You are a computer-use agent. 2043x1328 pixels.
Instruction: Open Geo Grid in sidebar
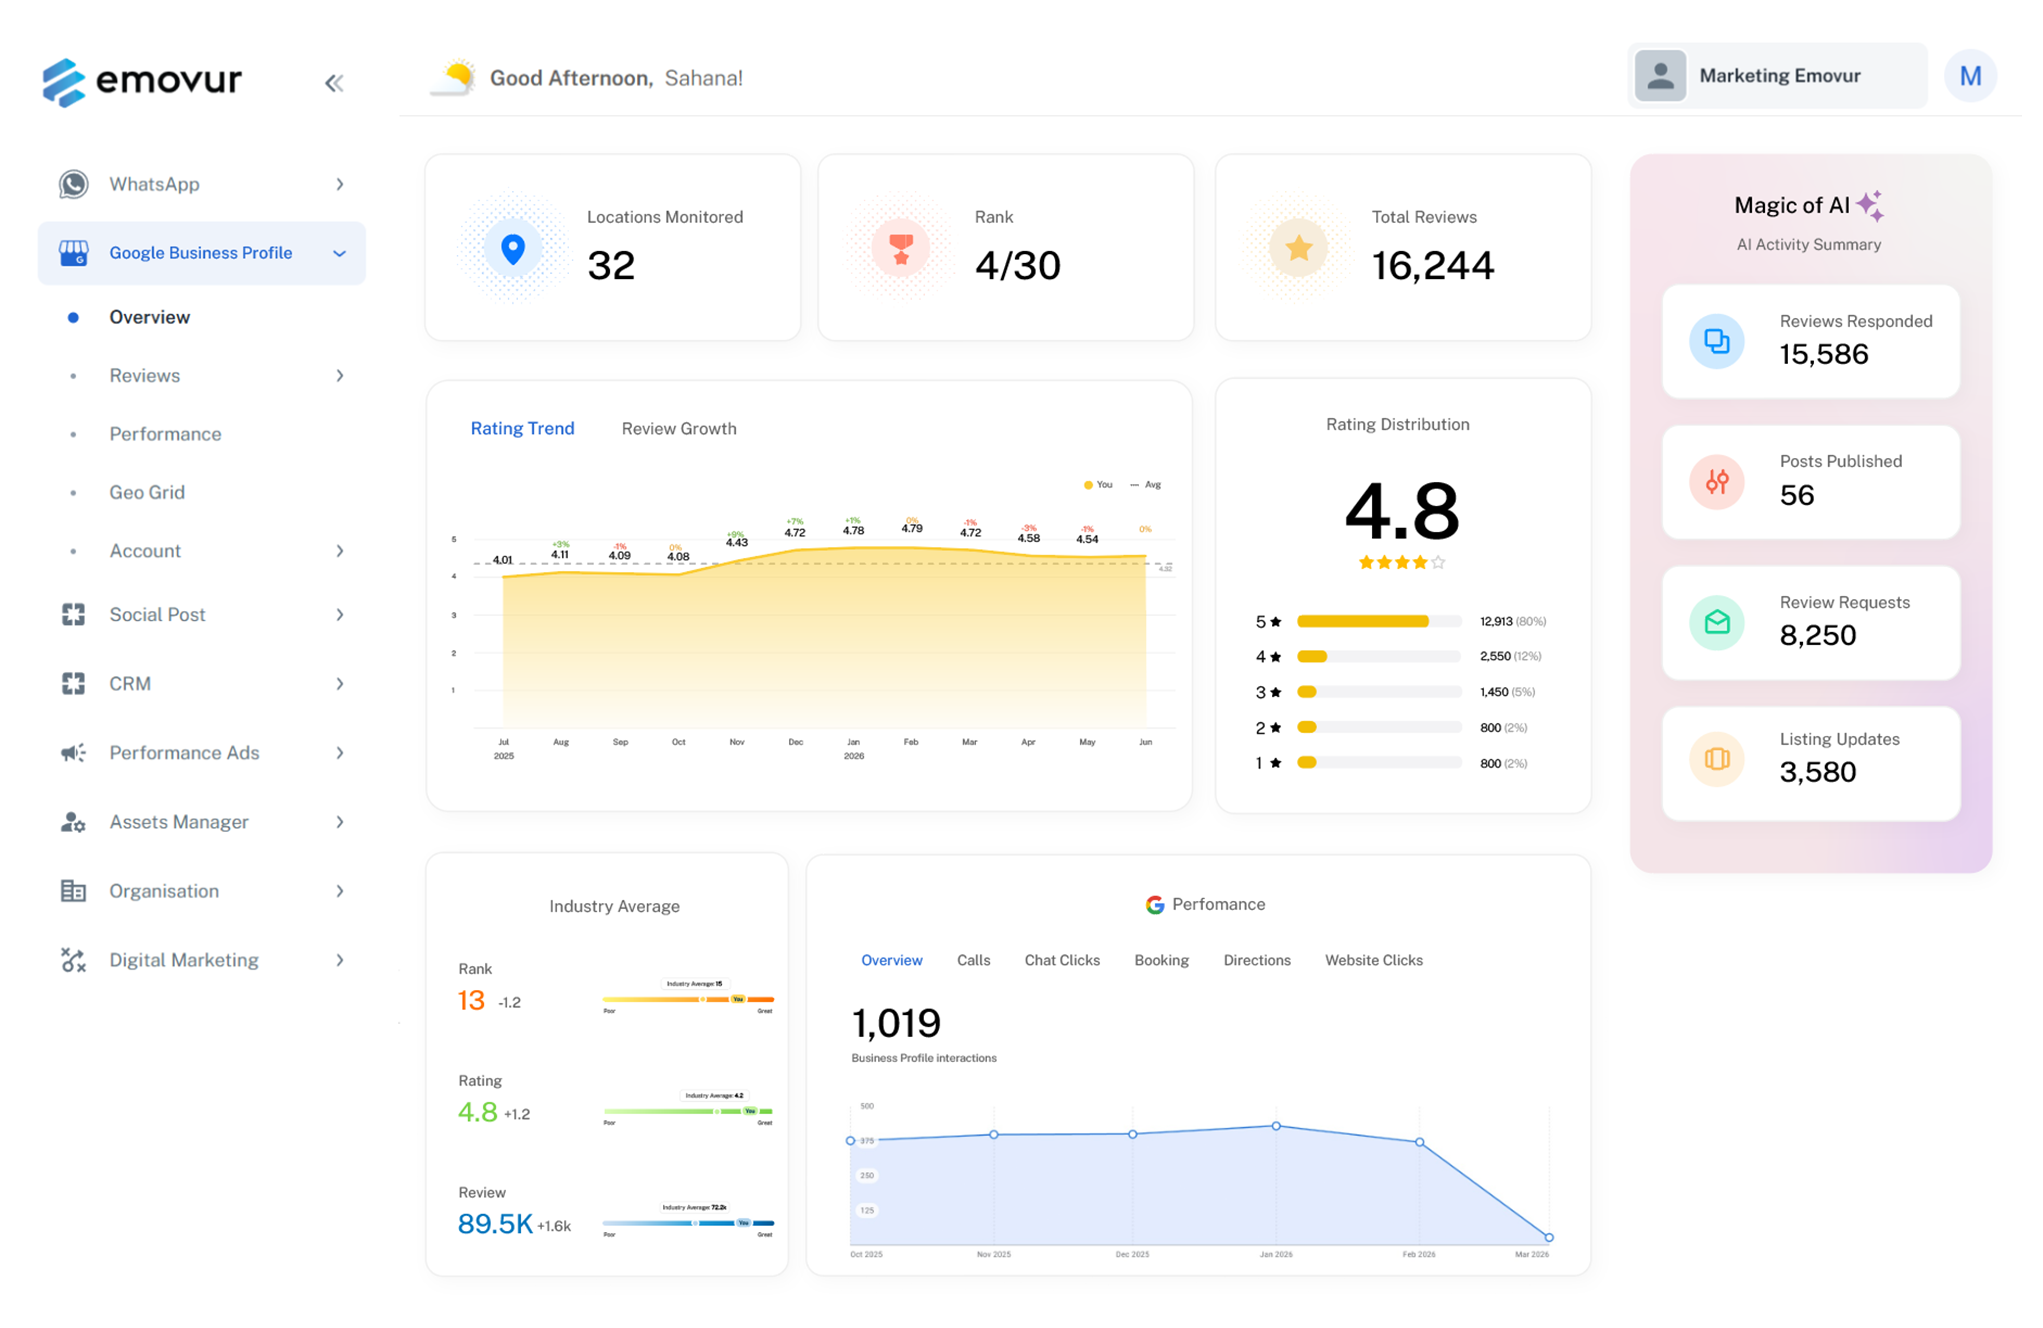click(x=147, y=492)
